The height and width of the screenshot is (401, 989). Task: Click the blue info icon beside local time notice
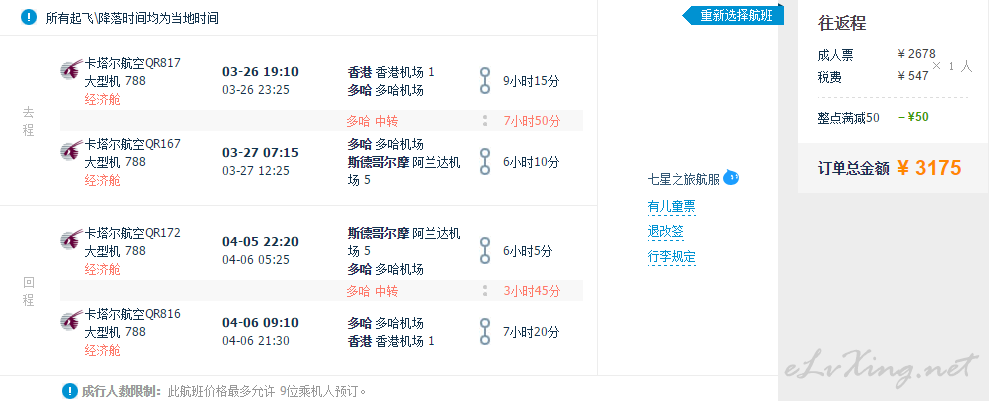click(x=29, y=17)
